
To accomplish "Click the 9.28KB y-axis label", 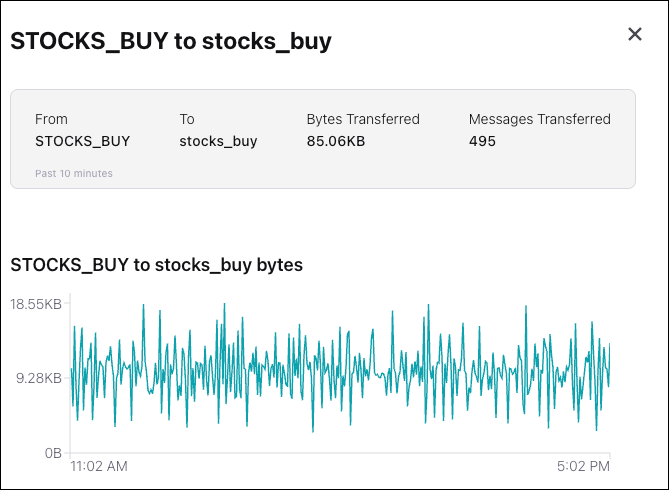I will tap(39, 378).
